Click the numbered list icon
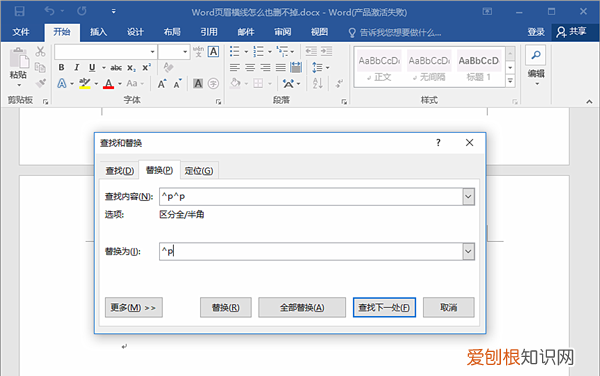 pyautogui.click(x=259, y=51)
